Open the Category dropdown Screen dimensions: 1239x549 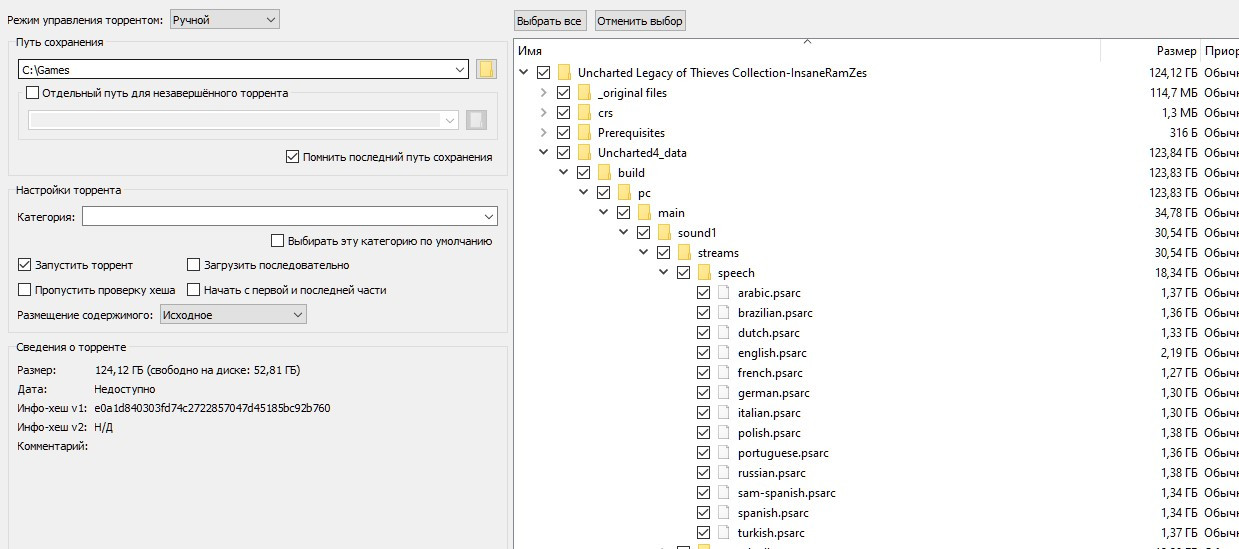tap(290, 217)
